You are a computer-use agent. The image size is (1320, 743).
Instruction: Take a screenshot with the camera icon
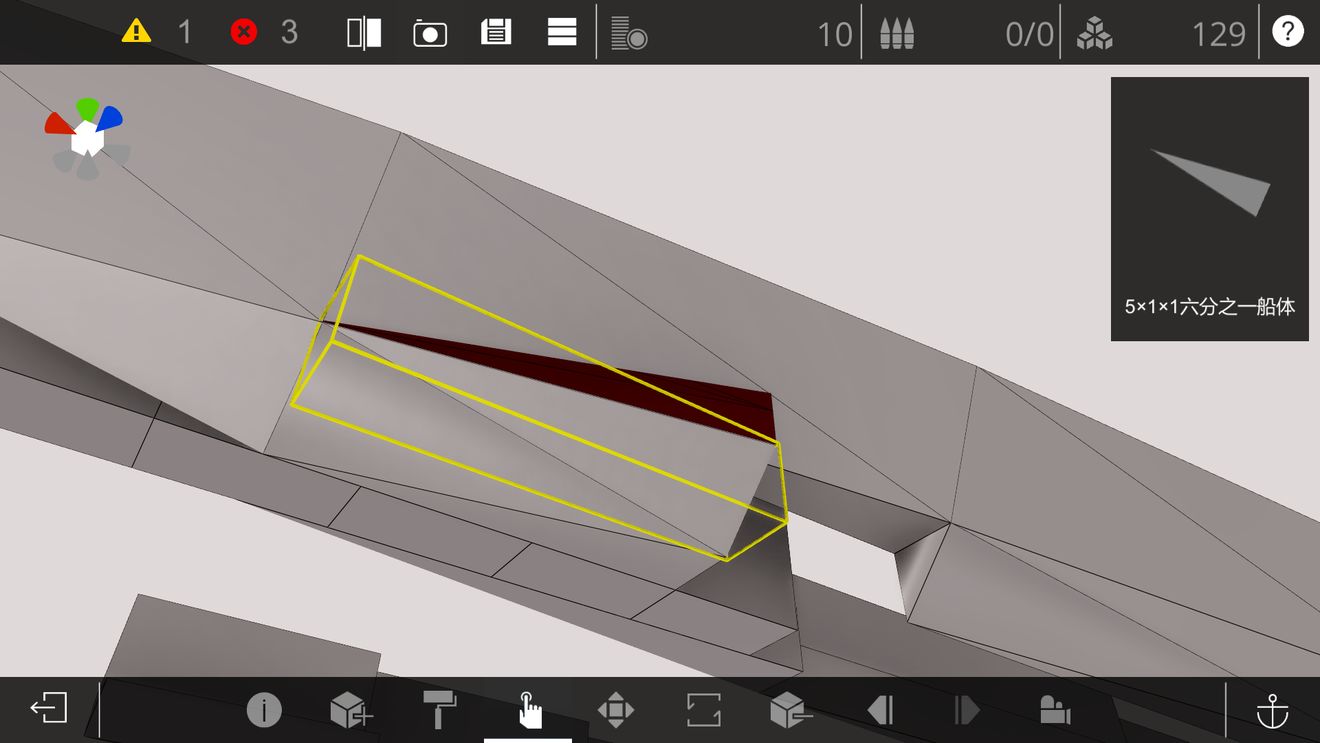tap(430, 33)
